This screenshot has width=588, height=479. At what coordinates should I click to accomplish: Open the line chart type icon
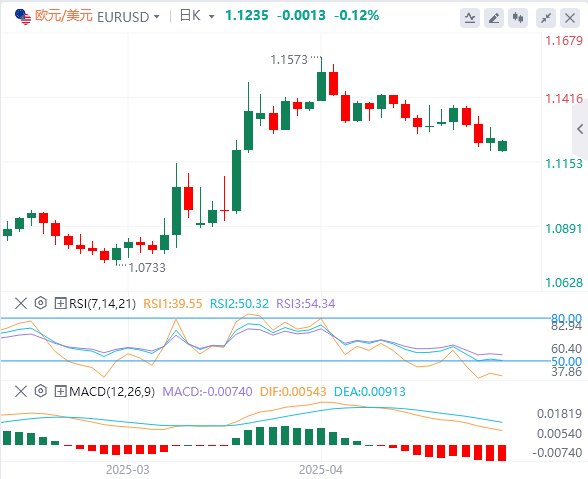tap(470, 18)
